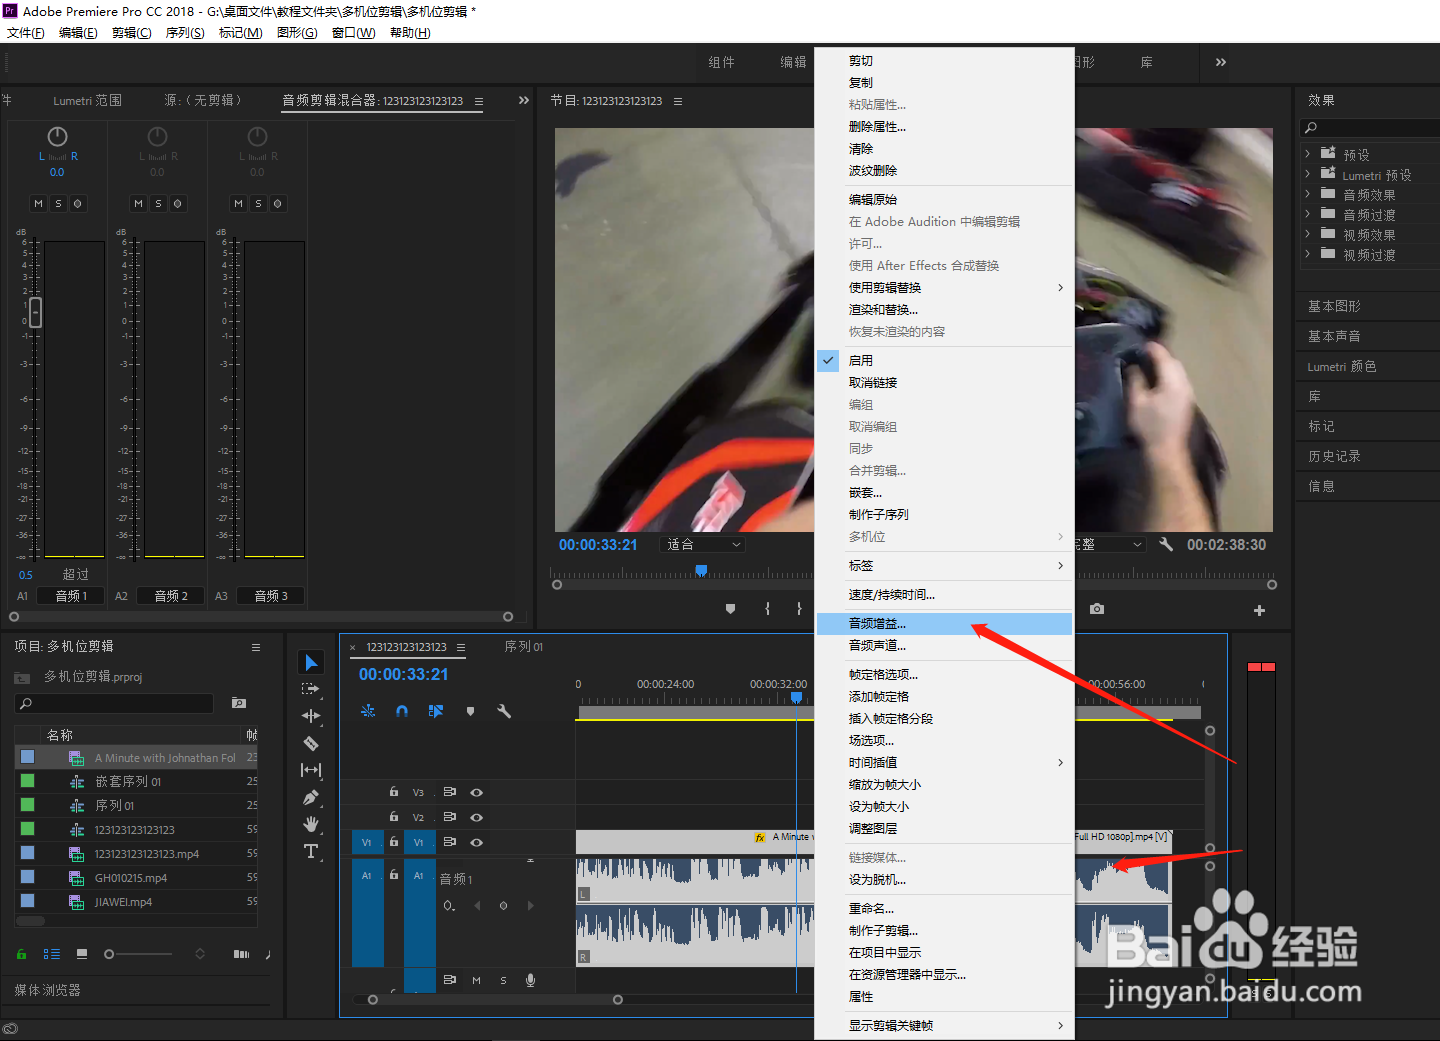Screen dimensions: 1440x1041
Task: Expand 视频效果 folder
Action: click(1307, 234)
